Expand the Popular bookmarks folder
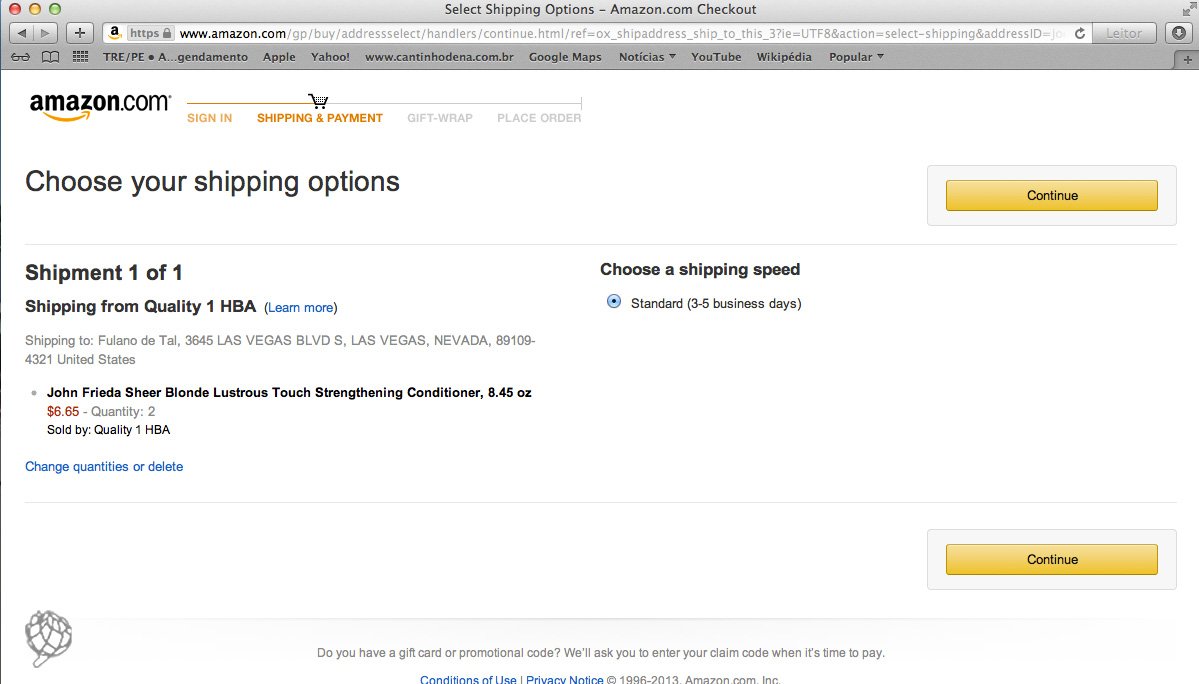Image resolution: width=1199 pixels, height=684 pixels. [855, 57]
